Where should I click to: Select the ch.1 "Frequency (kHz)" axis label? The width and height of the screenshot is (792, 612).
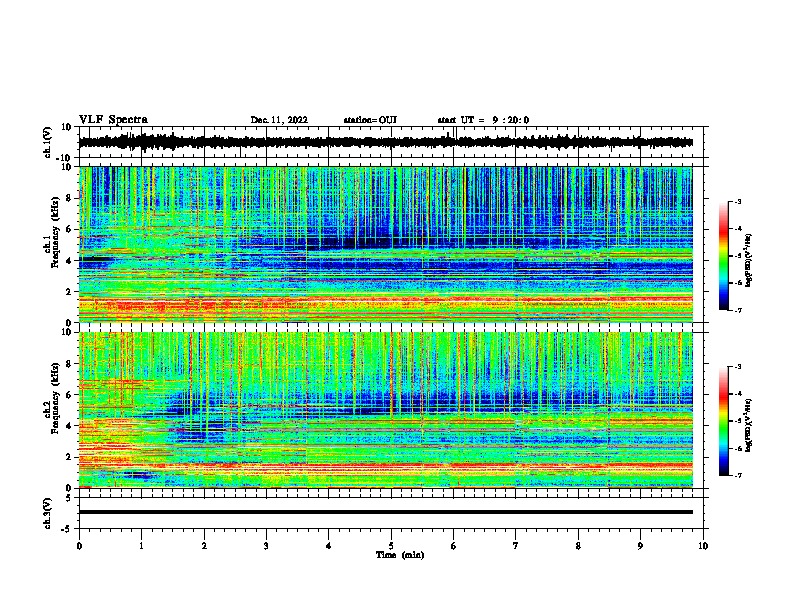pyautogui.click(x=55, y=232)
